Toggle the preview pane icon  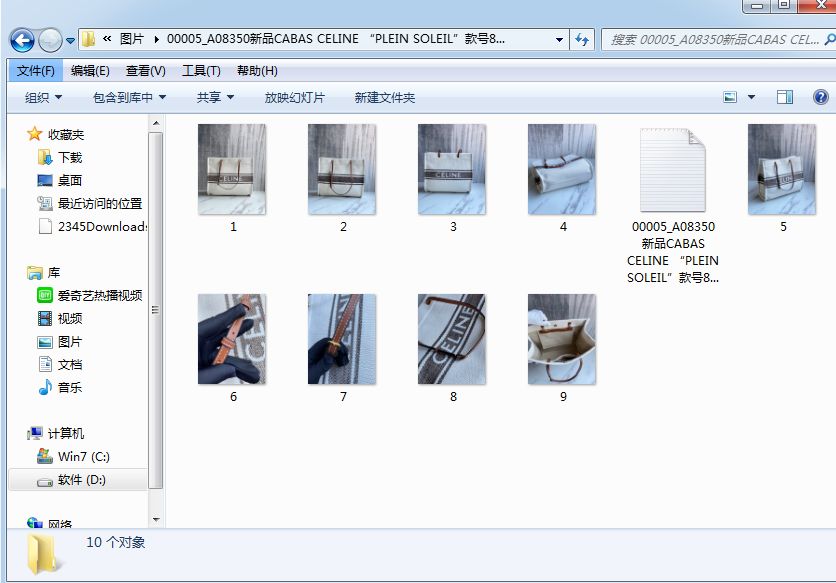(x=784, y=97)
